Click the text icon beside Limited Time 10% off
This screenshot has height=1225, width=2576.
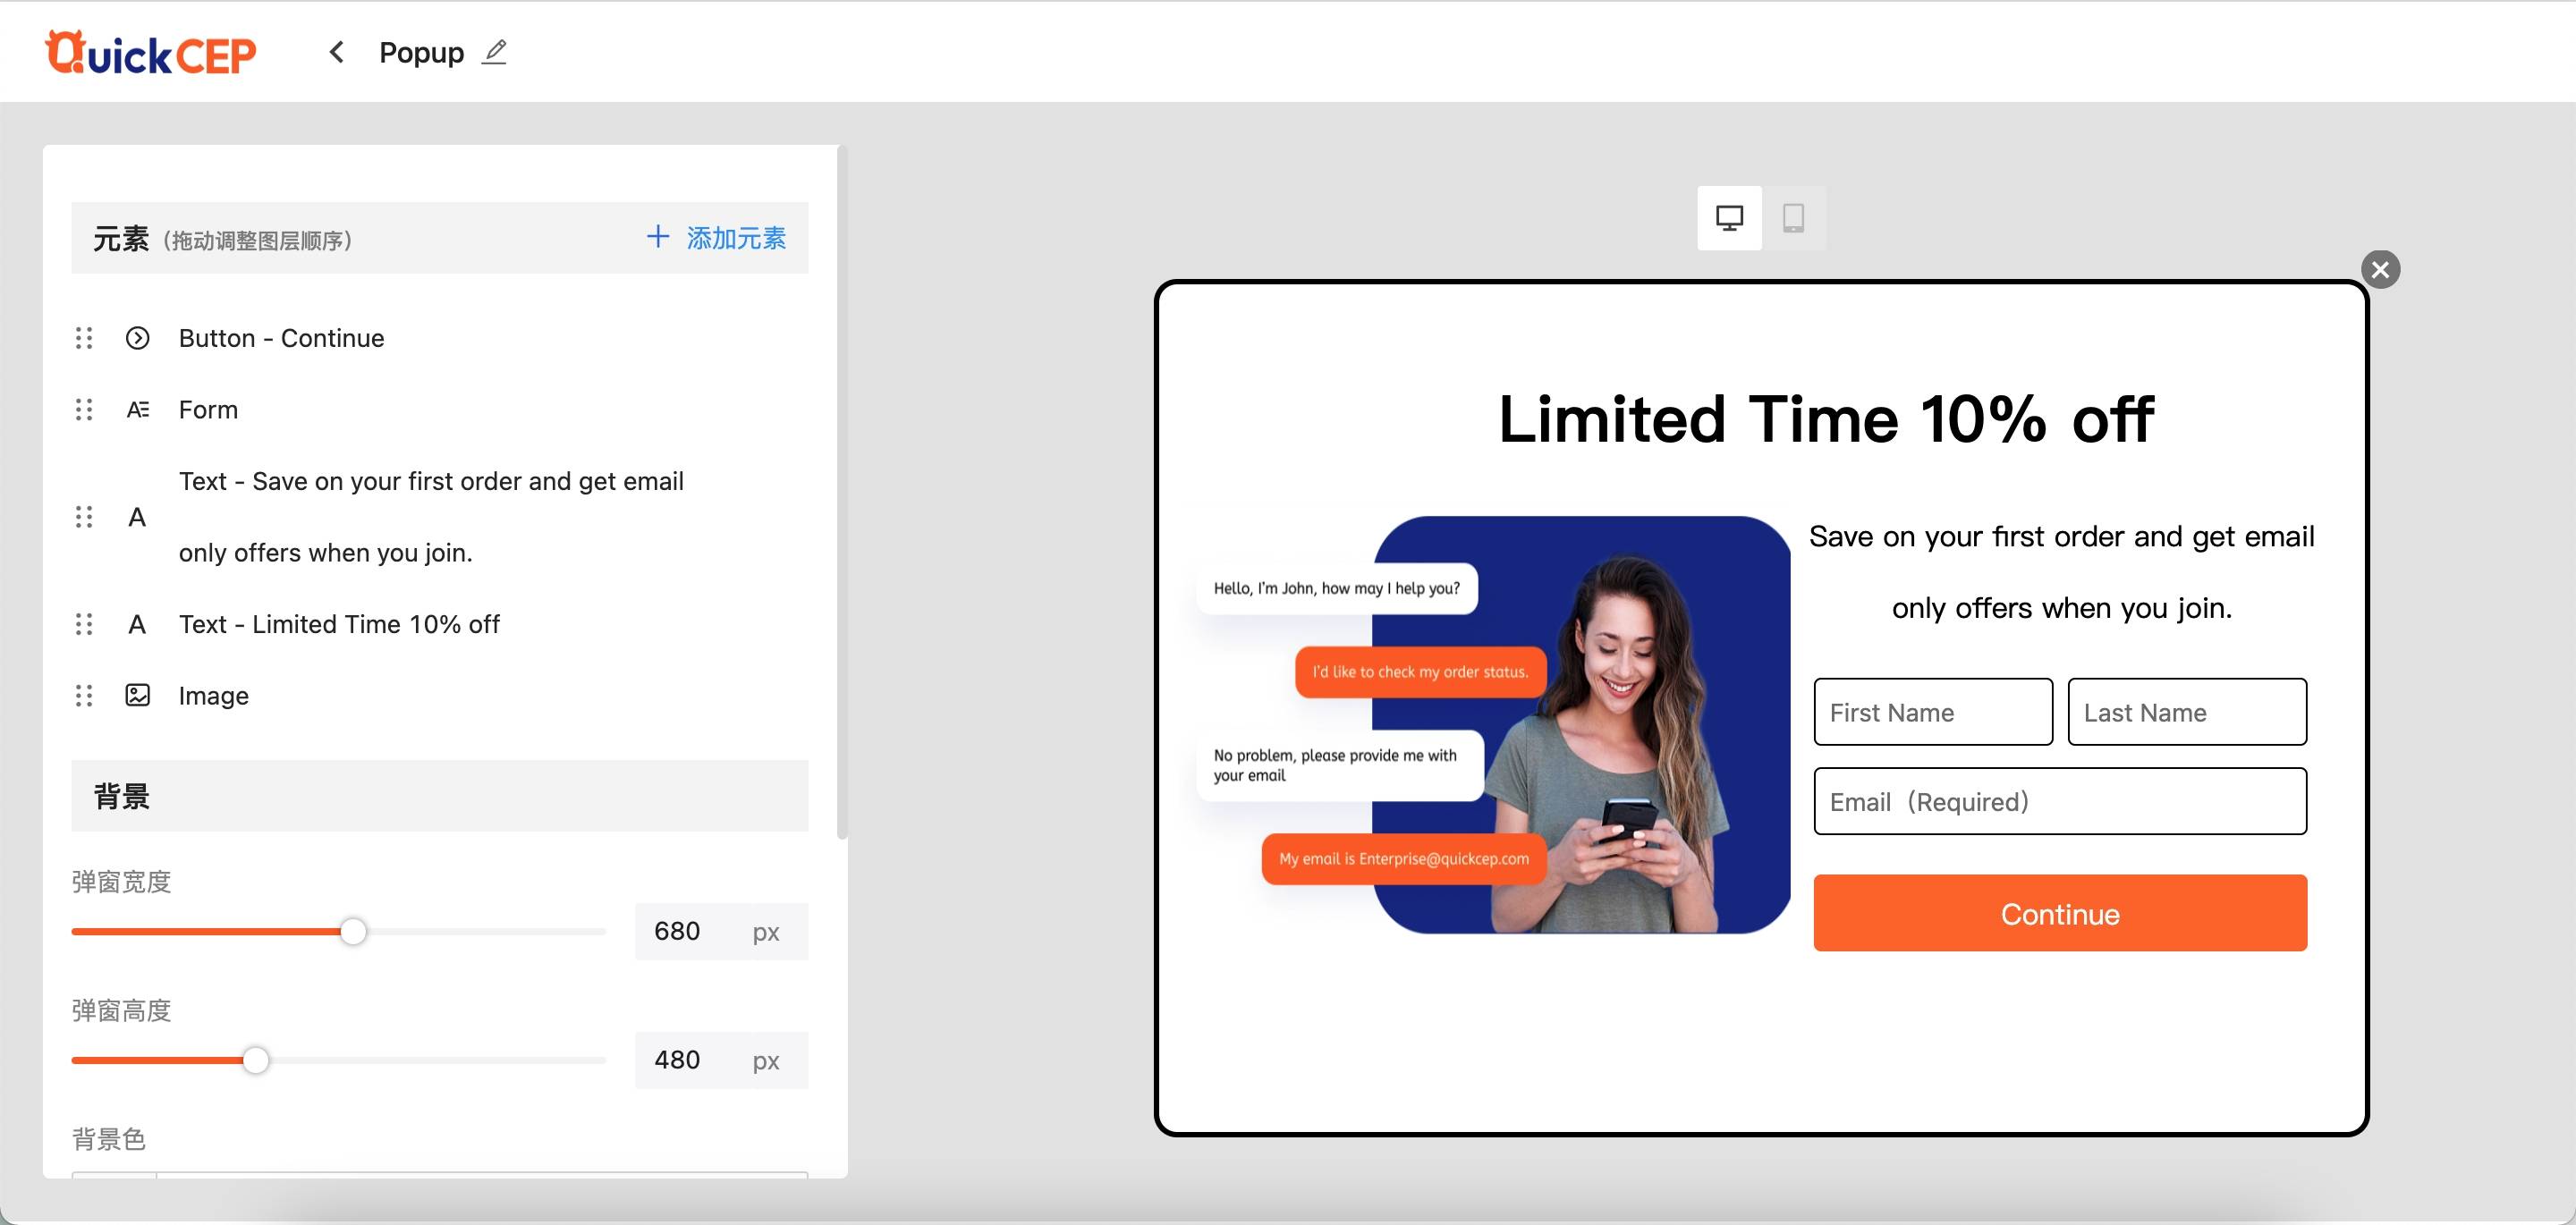137,624
